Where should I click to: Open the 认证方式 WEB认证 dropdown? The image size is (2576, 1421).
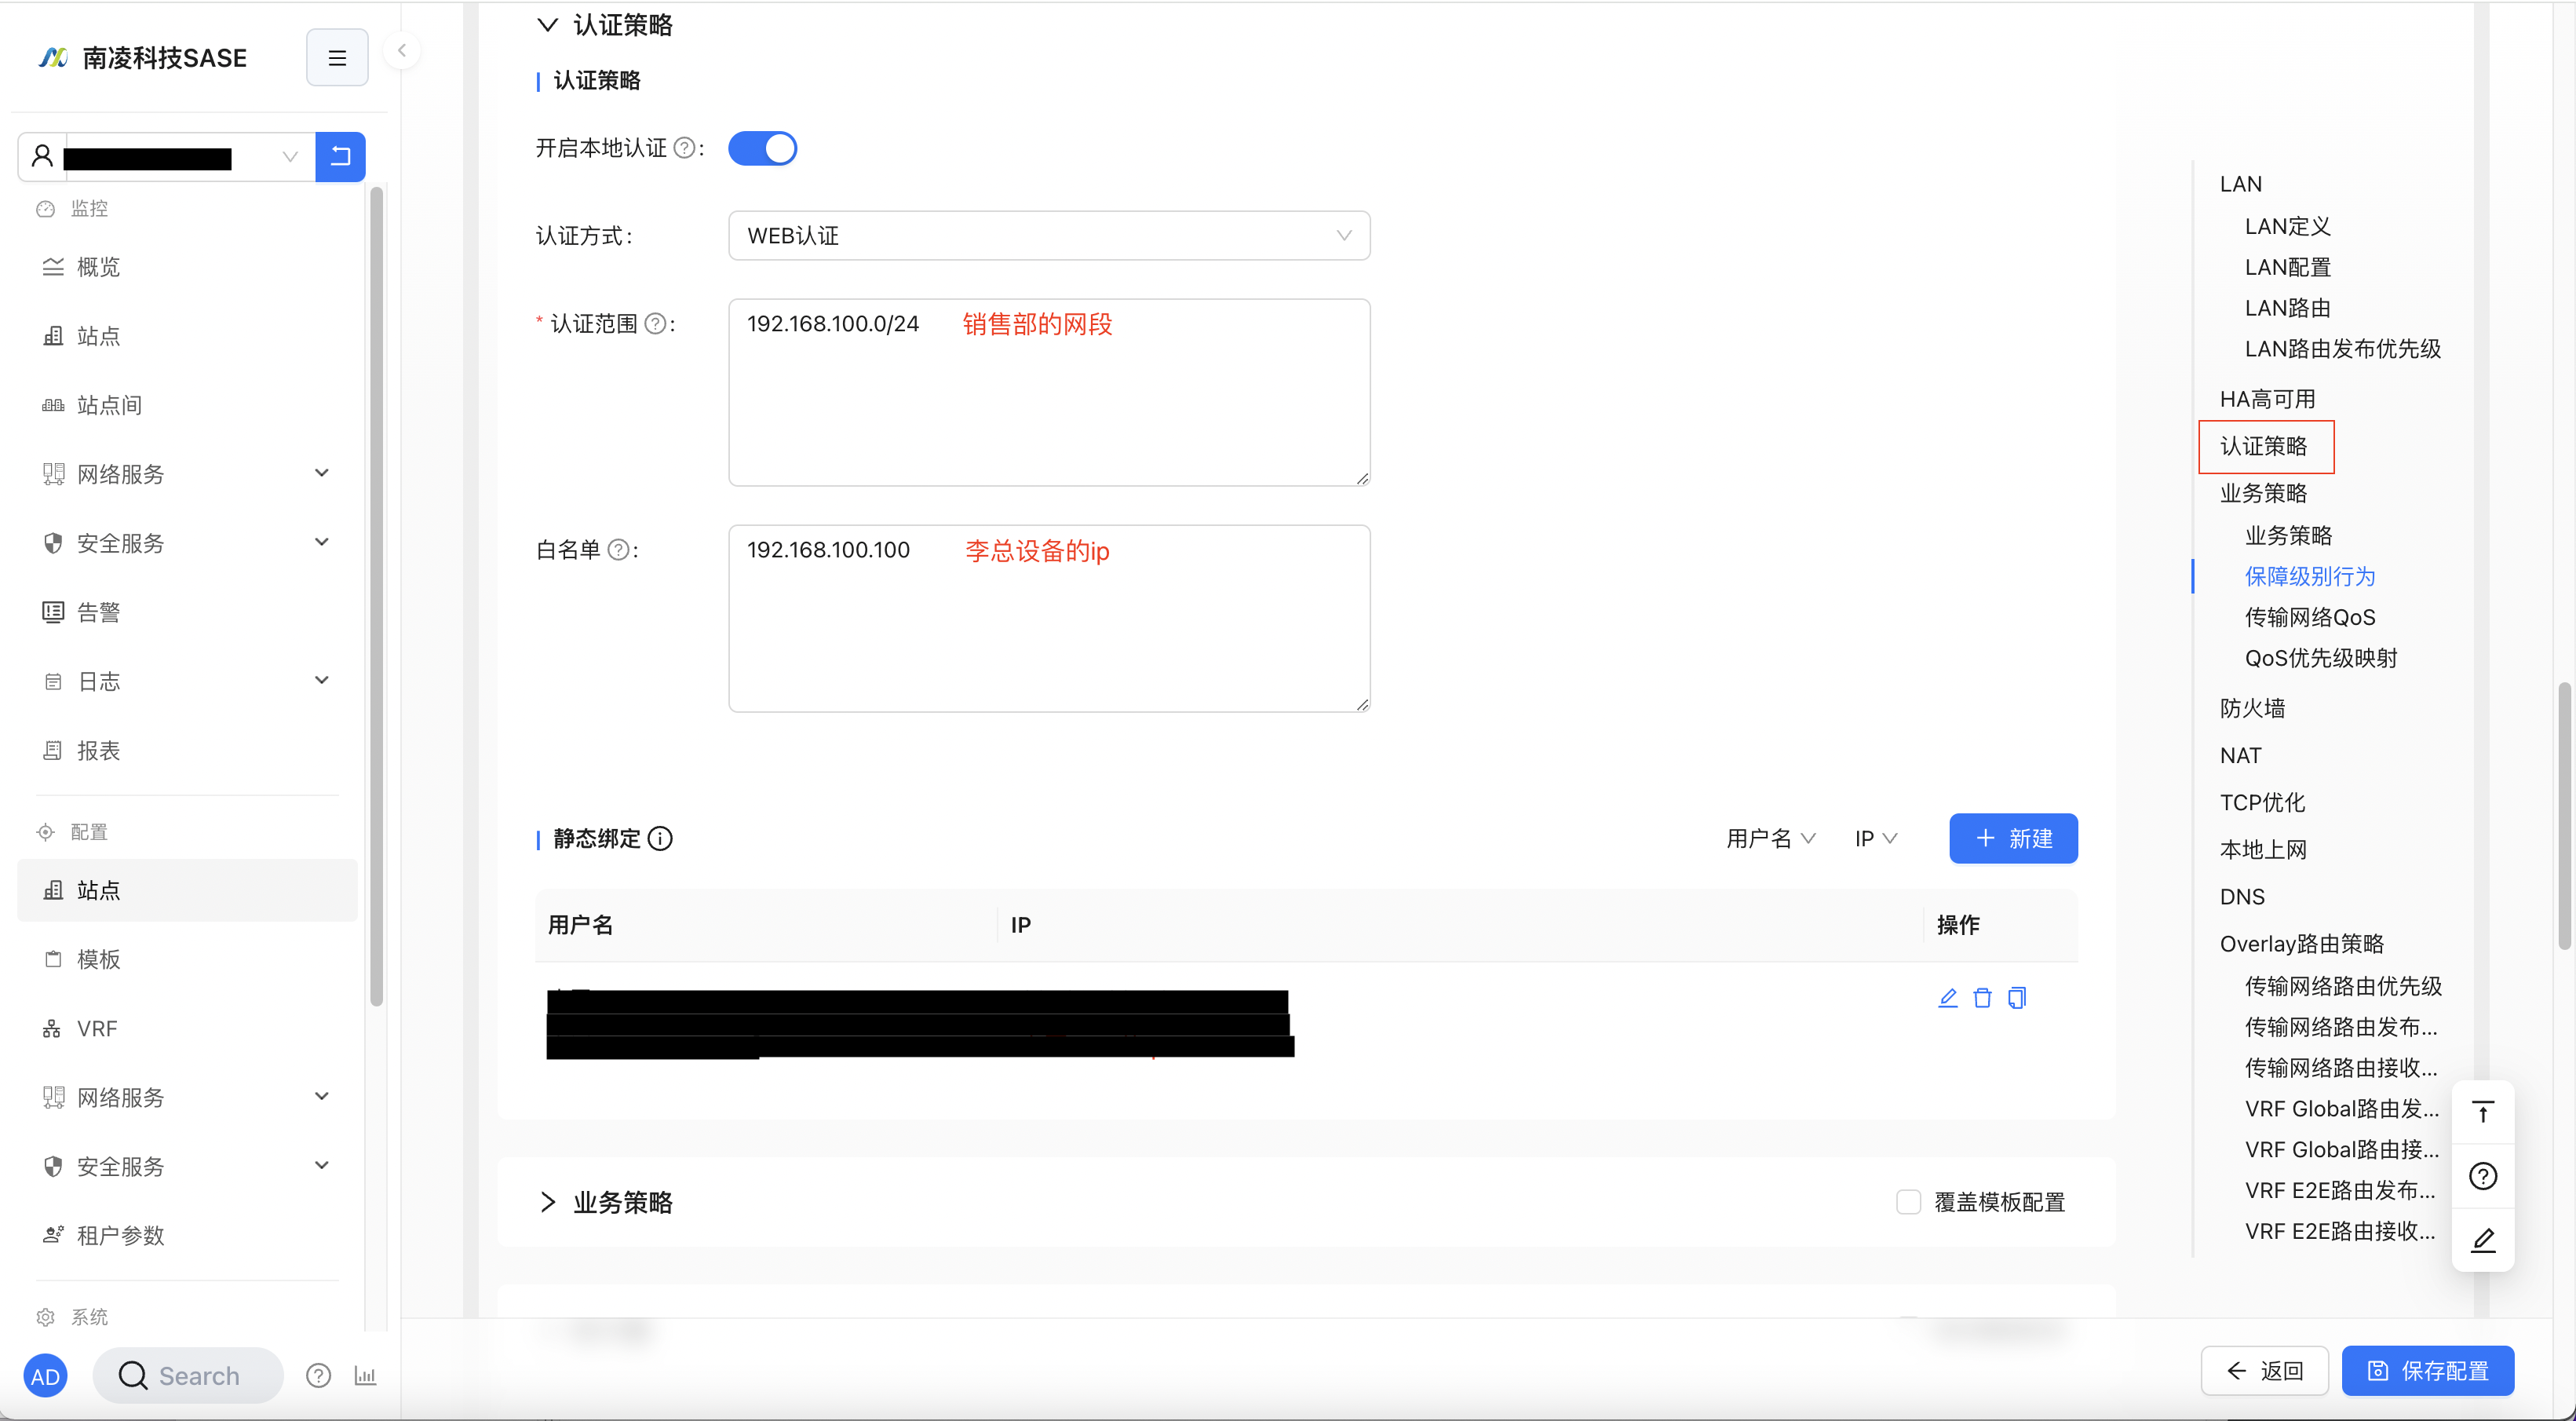[1049, 236]
